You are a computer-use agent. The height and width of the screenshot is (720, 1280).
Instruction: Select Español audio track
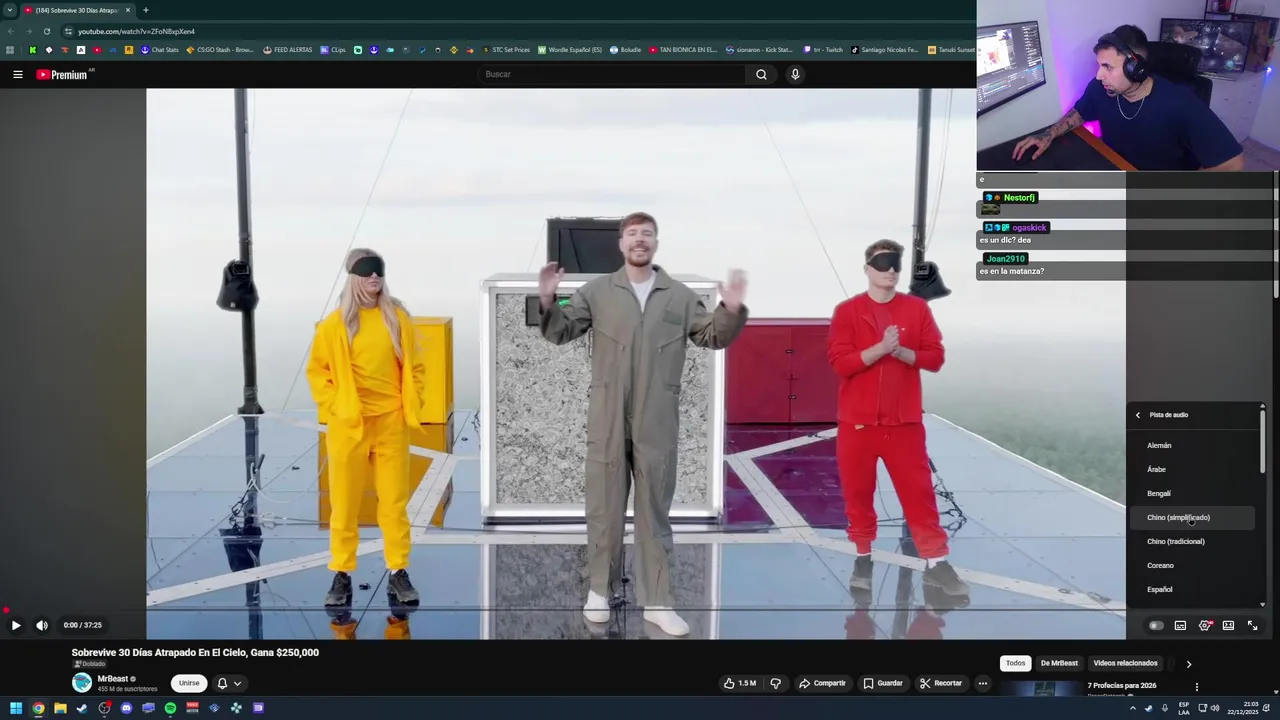[x=1193, y=589]
